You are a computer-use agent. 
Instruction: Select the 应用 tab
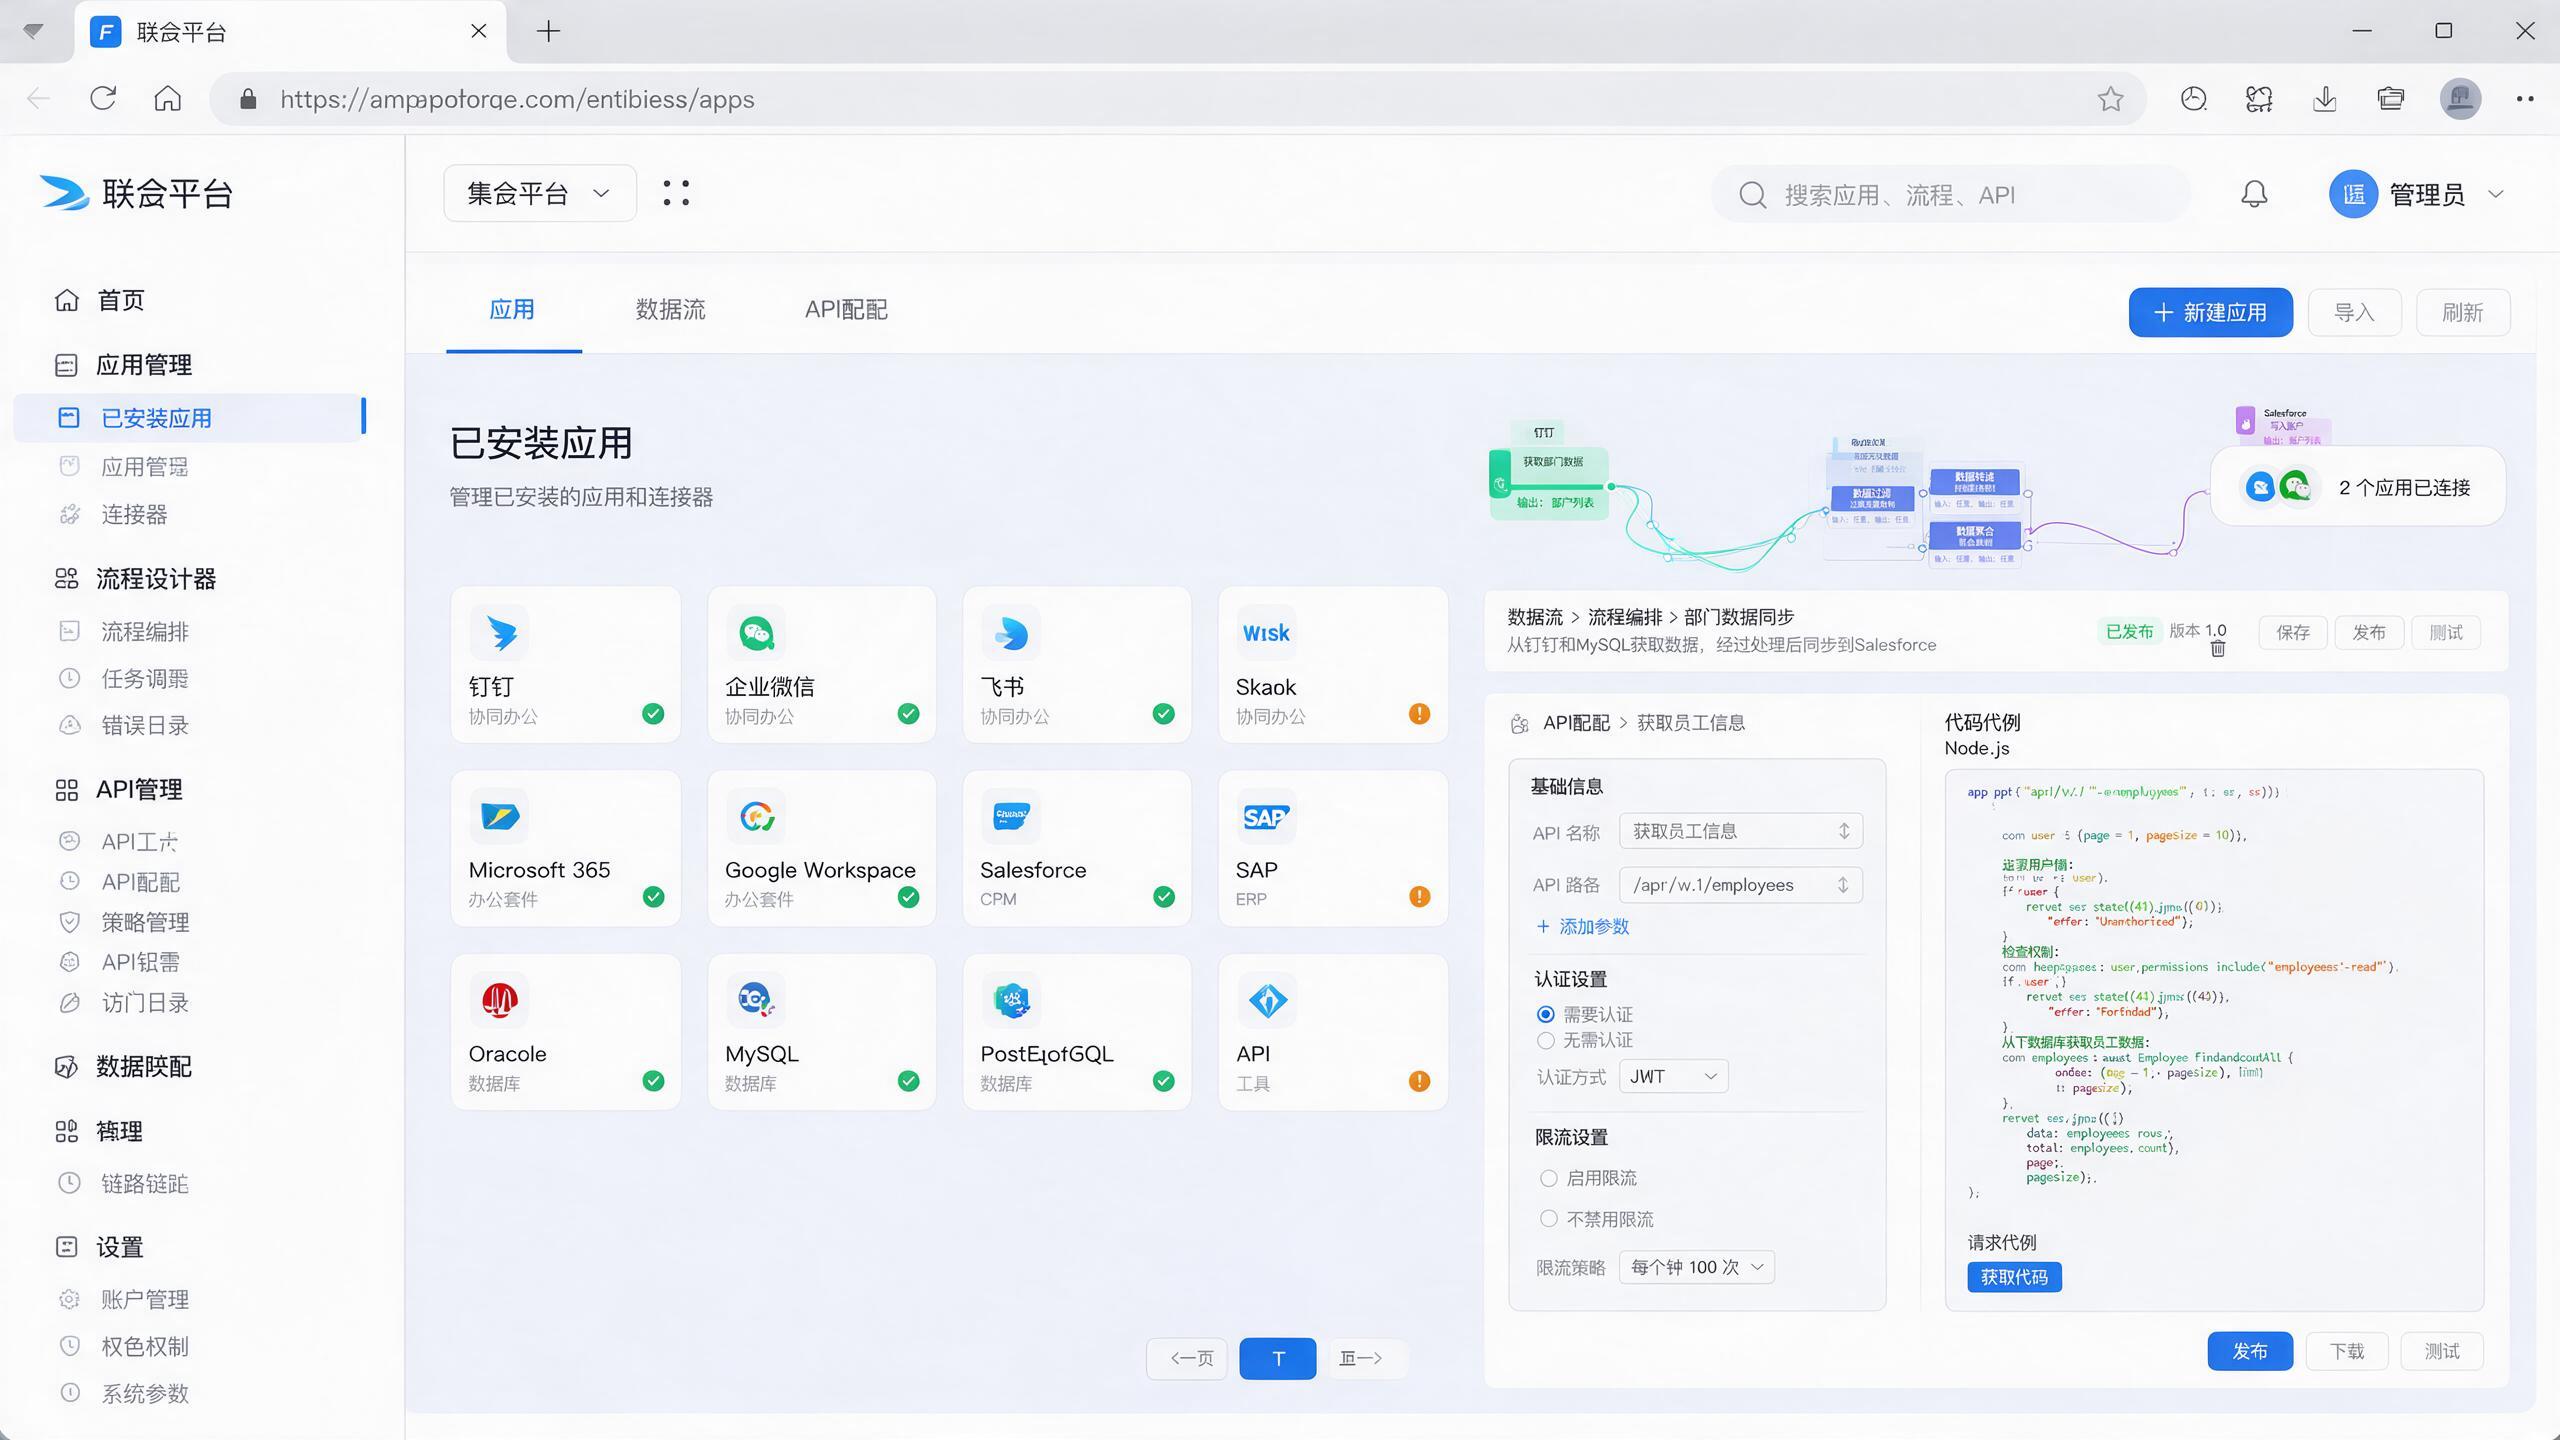coord(512,310)
